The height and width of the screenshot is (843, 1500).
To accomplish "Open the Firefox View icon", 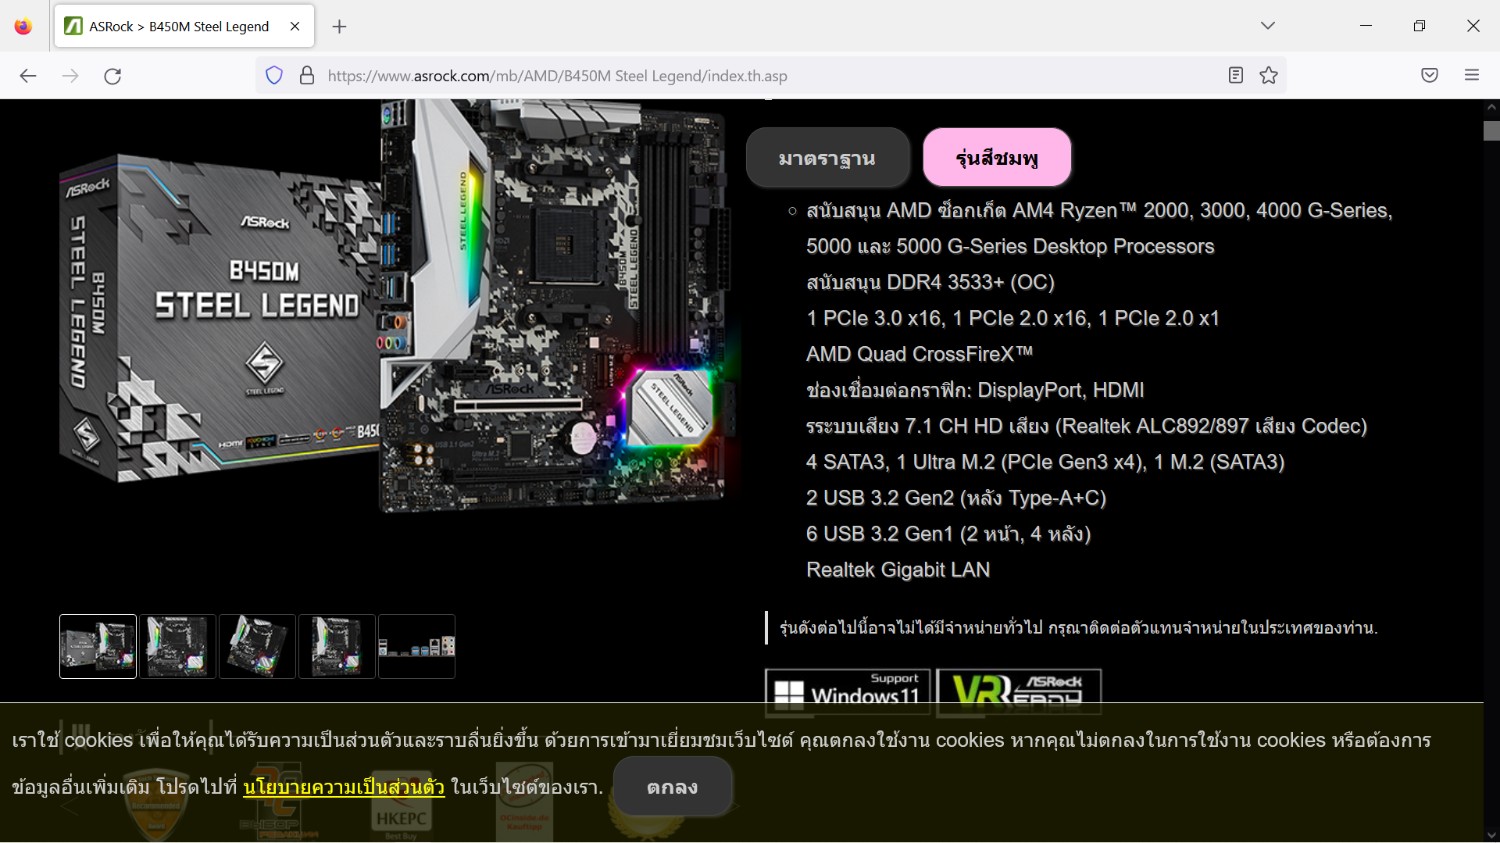I will [x=23, y=26].
